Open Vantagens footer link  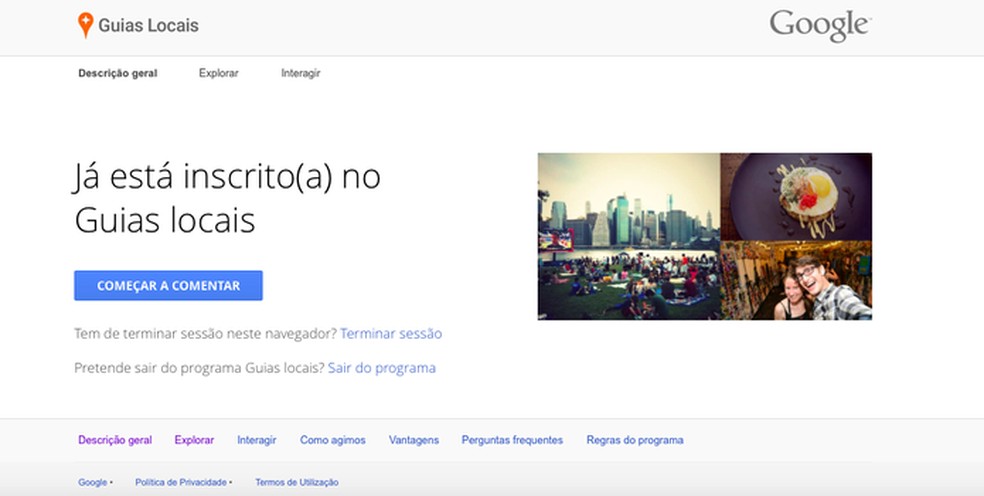point(414,440)
